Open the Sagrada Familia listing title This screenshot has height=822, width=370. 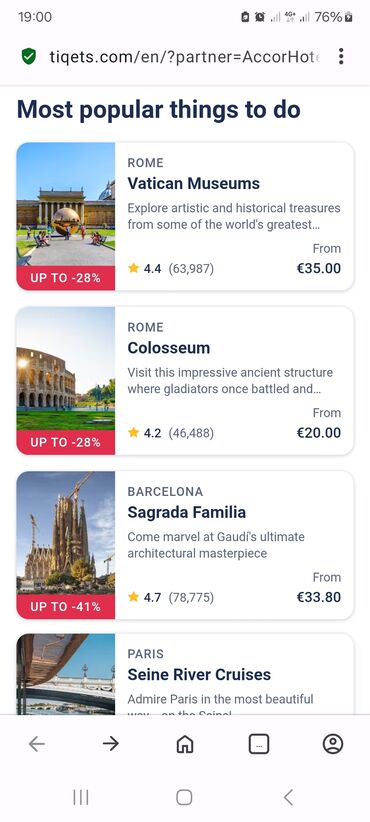[x=187, y=512]
